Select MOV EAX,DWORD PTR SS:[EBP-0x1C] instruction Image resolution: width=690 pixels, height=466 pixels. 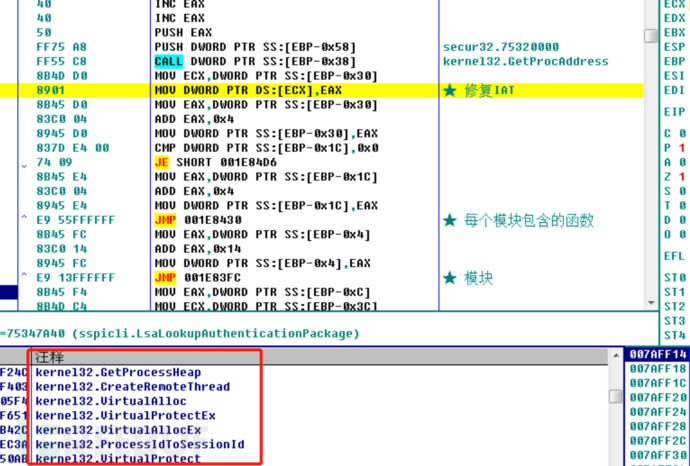coord(266,177)
